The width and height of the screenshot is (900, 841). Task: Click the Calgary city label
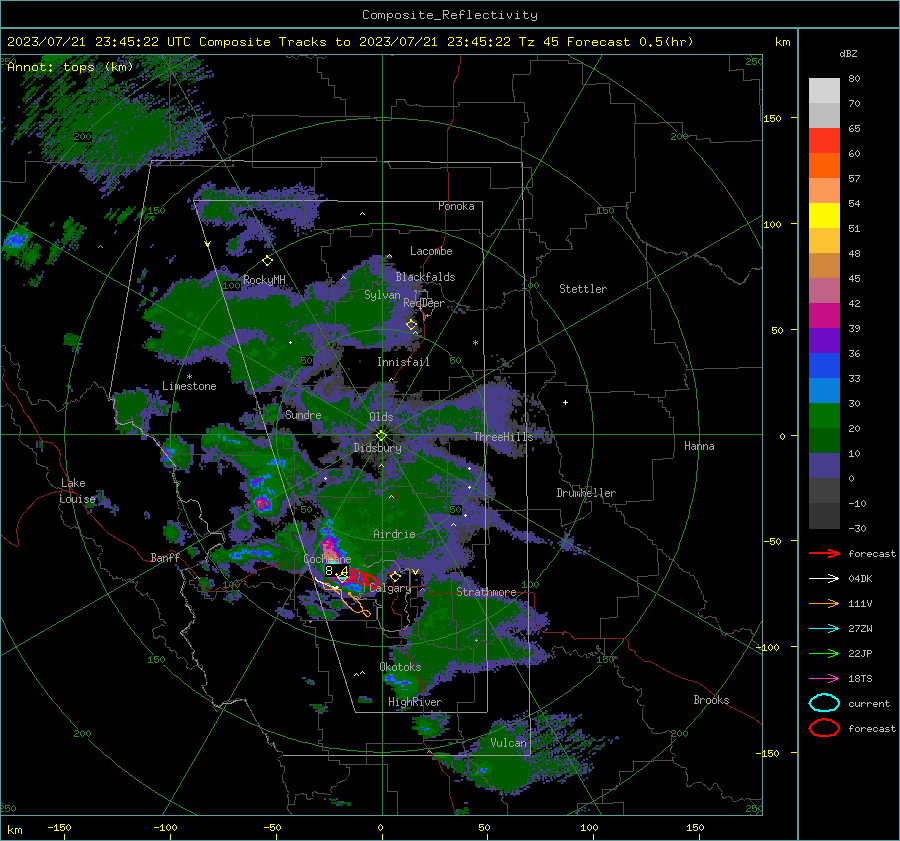[x=390, y=588]
